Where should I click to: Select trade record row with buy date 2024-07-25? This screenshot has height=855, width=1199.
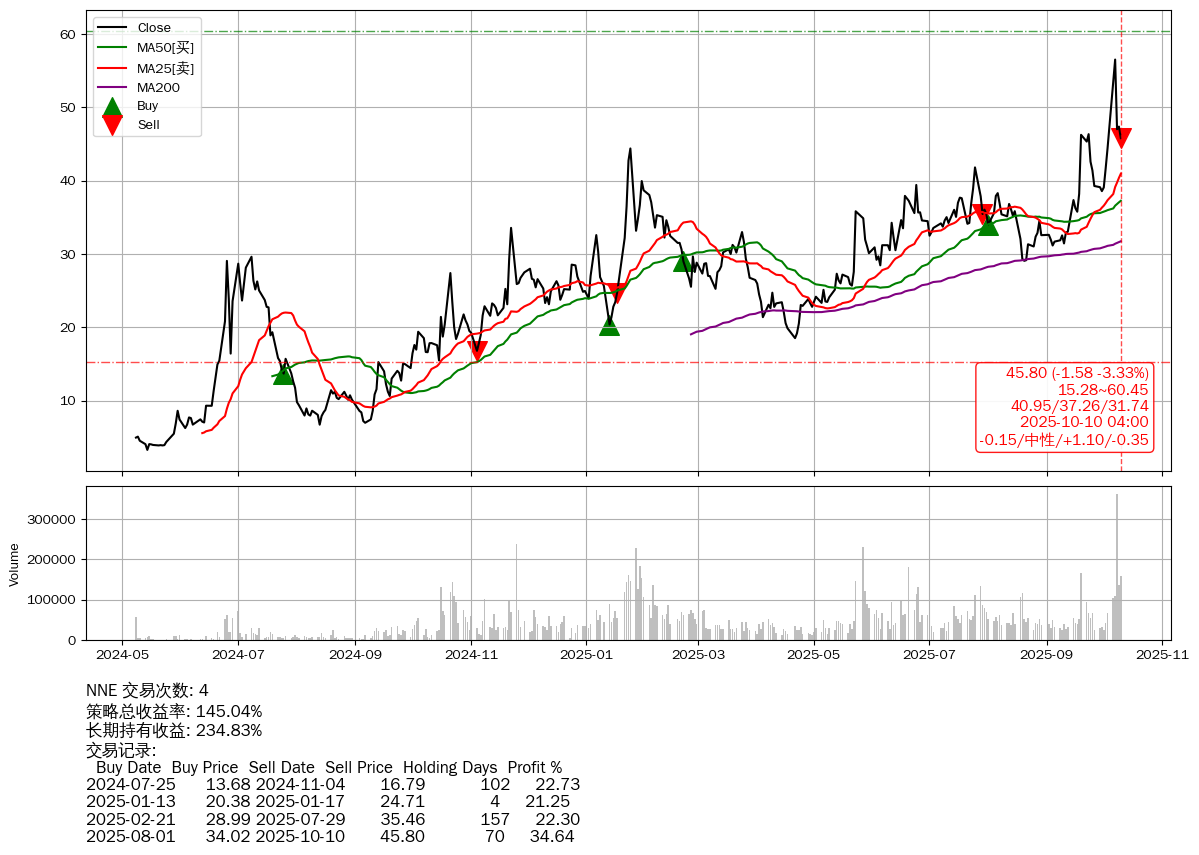click(332, 785)
